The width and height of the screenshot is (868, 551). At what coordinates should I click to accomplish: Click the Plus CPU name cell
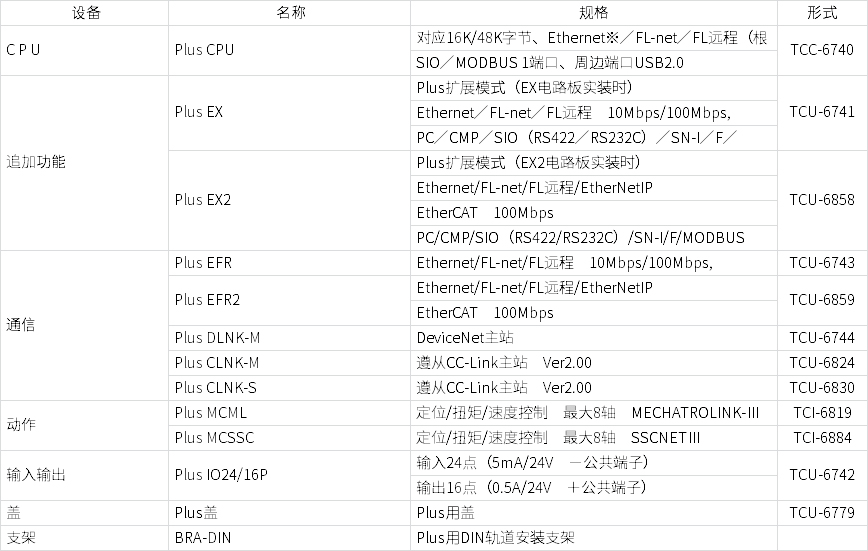pyautogui.click(x=204, y=50)
